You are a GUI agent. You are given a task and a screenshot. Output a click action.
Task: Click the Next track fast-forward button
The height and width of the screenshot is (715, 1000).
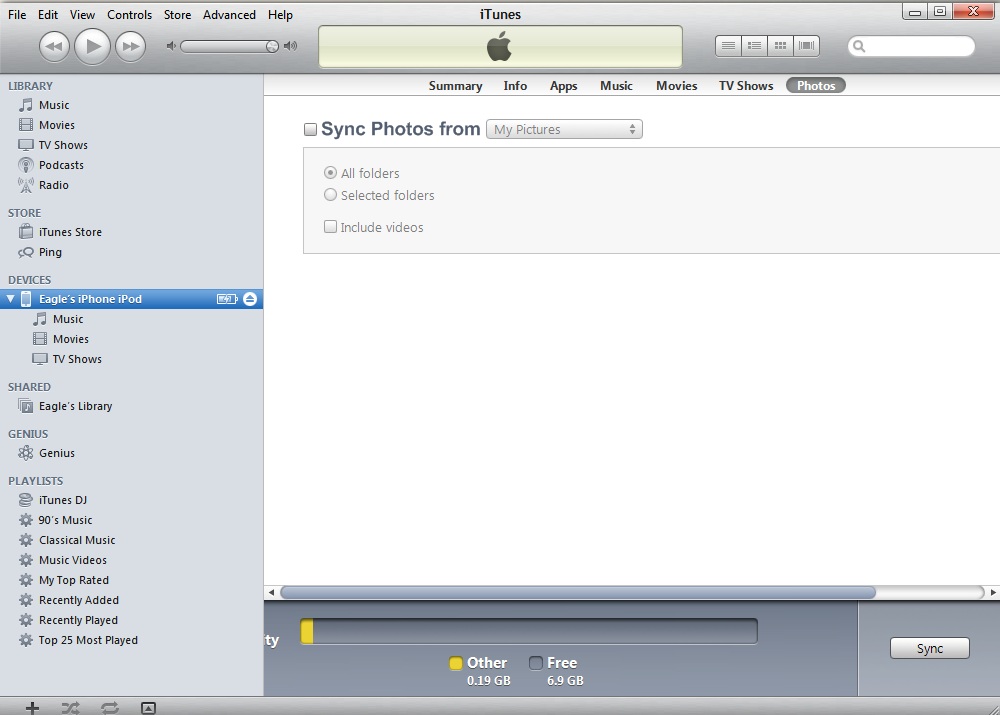point(131,47)
